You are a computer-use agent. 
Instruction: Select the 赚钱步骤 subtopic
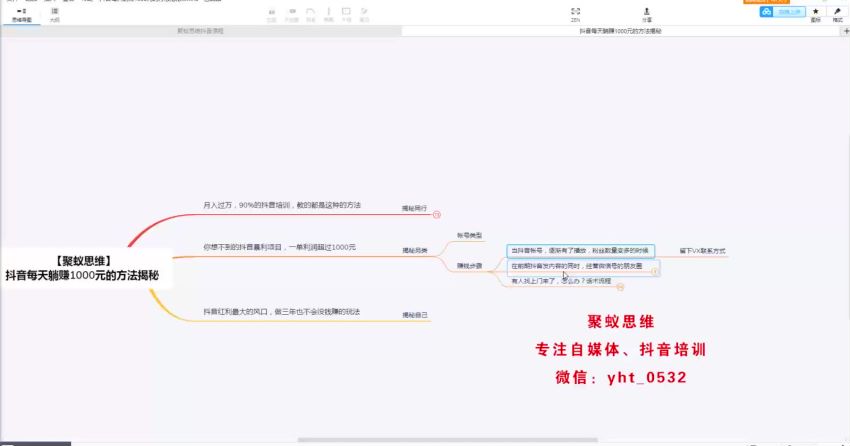click(469, 266)
